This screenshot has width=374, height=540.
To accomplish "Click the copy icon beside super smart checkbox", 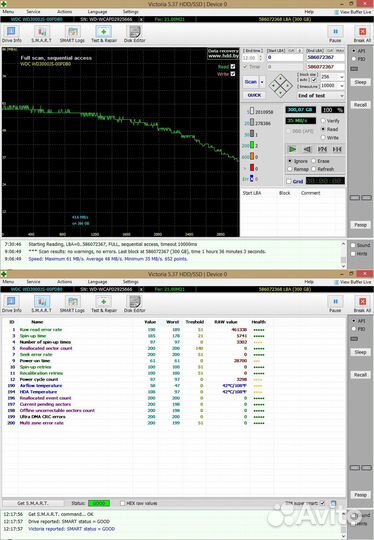I will pyautogui.click(x=333, y=503).
